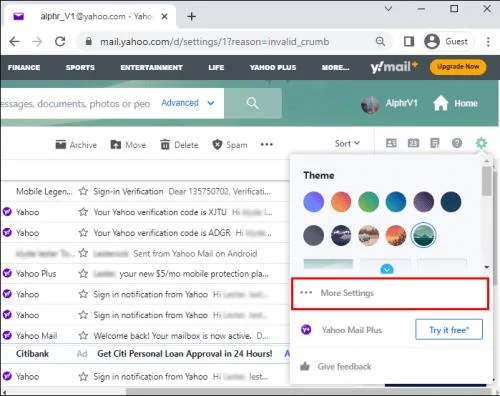
Task: Select the purple theme color
Action: coord(313,202)
